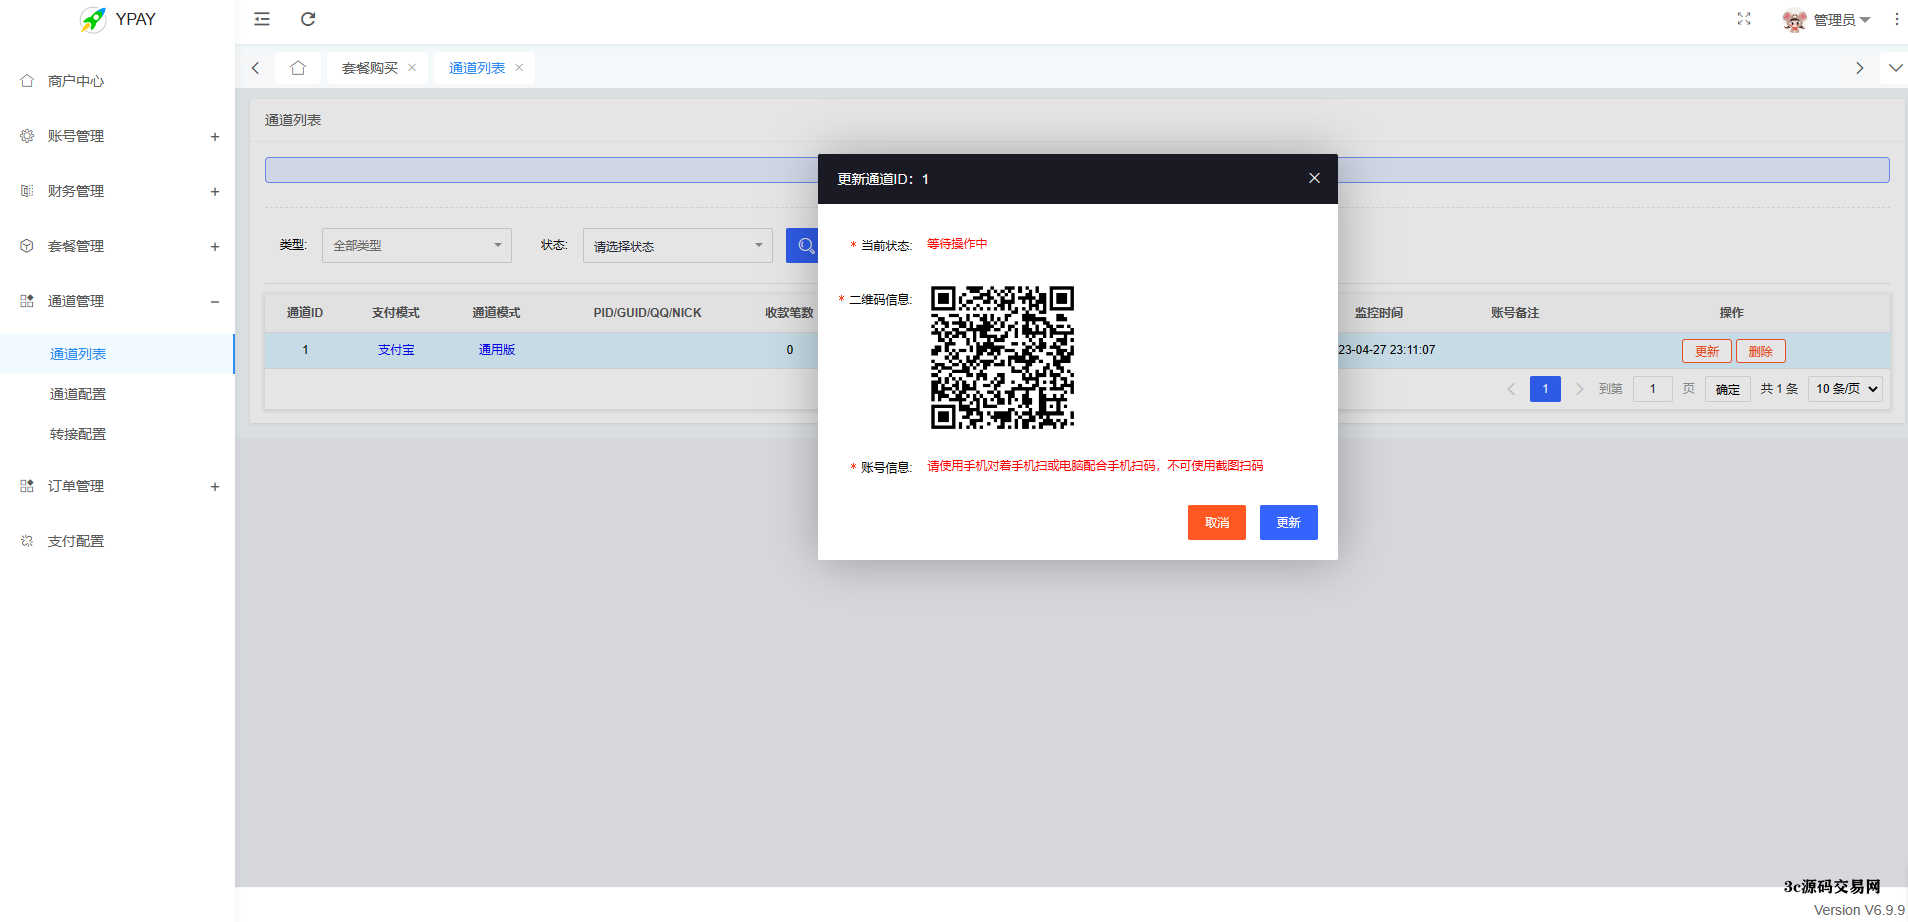
Task: Switch to 通道列表 tab
Action: coord(477,68)
